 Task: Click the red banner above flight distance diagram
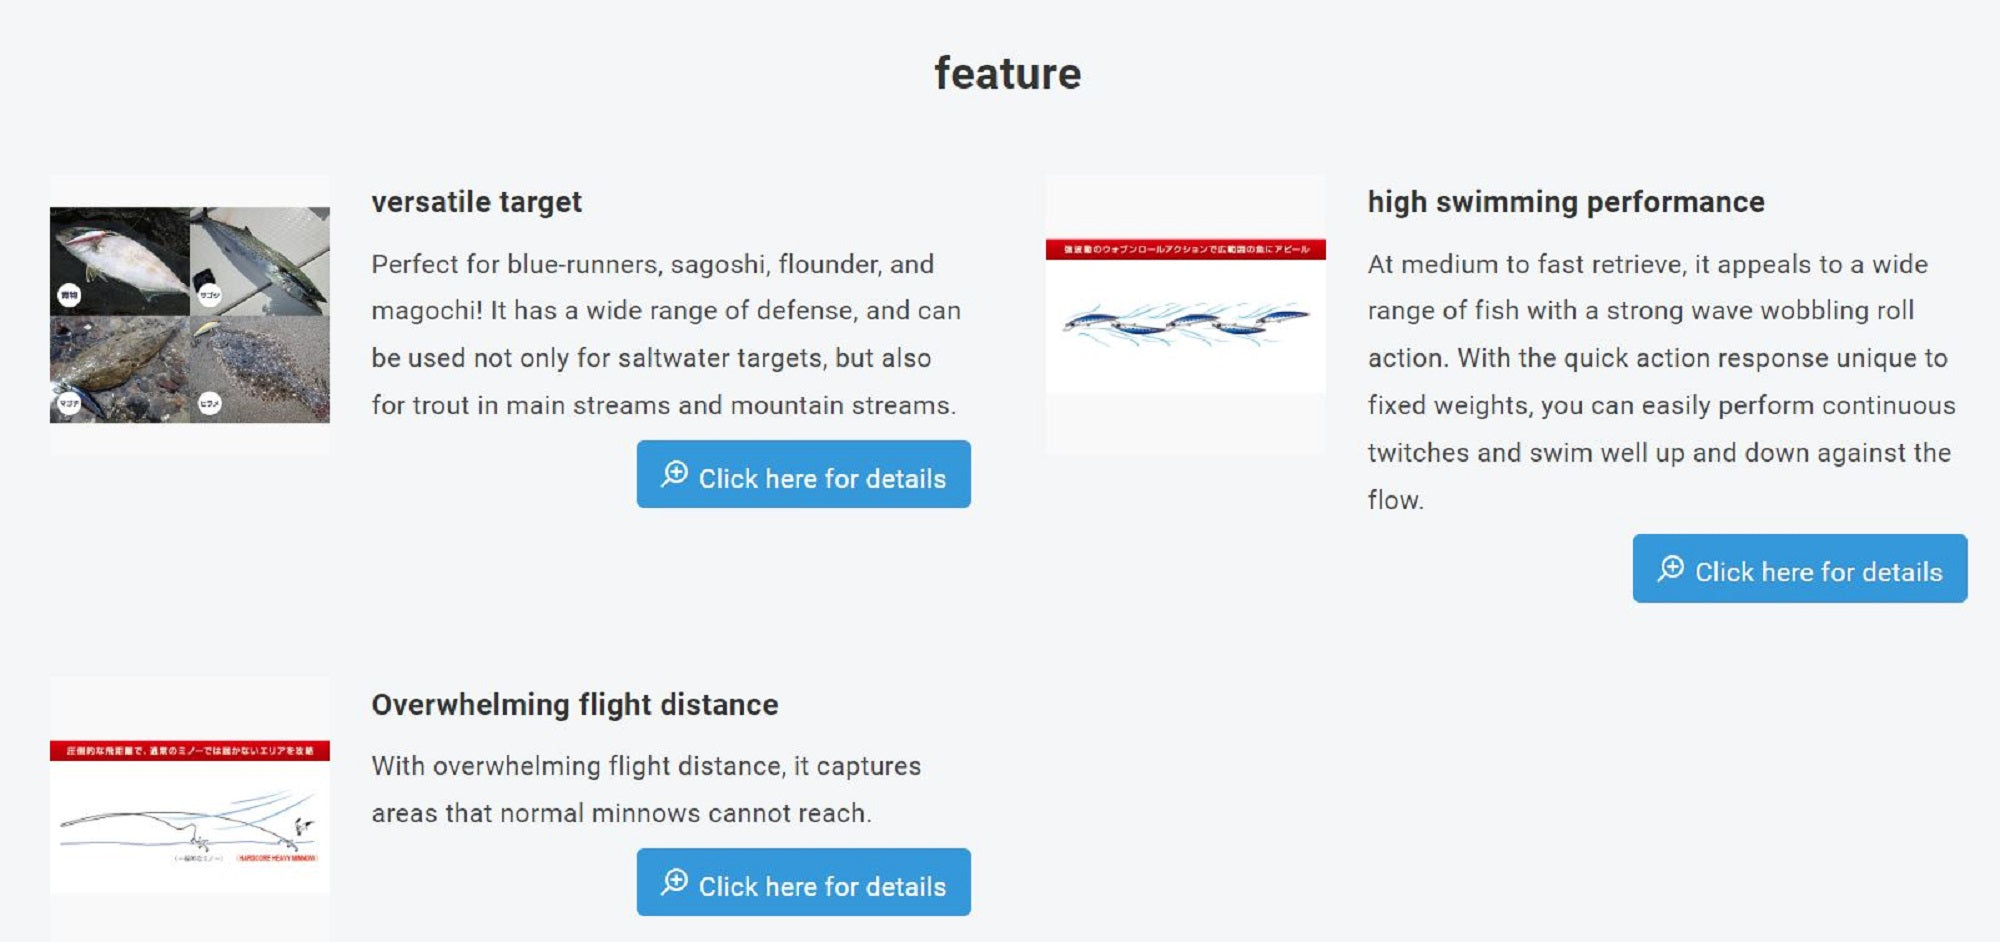[190, 751]
